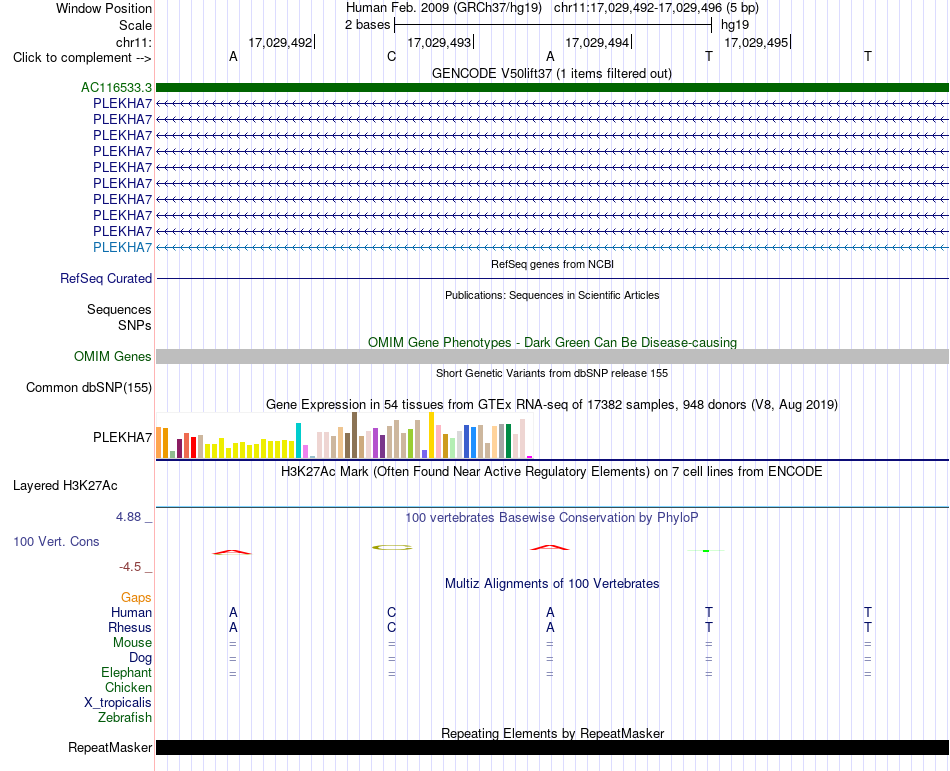Click the olive PhyloP conservation mark
This screenshot has width=950, height=771.
coord(392,548)
